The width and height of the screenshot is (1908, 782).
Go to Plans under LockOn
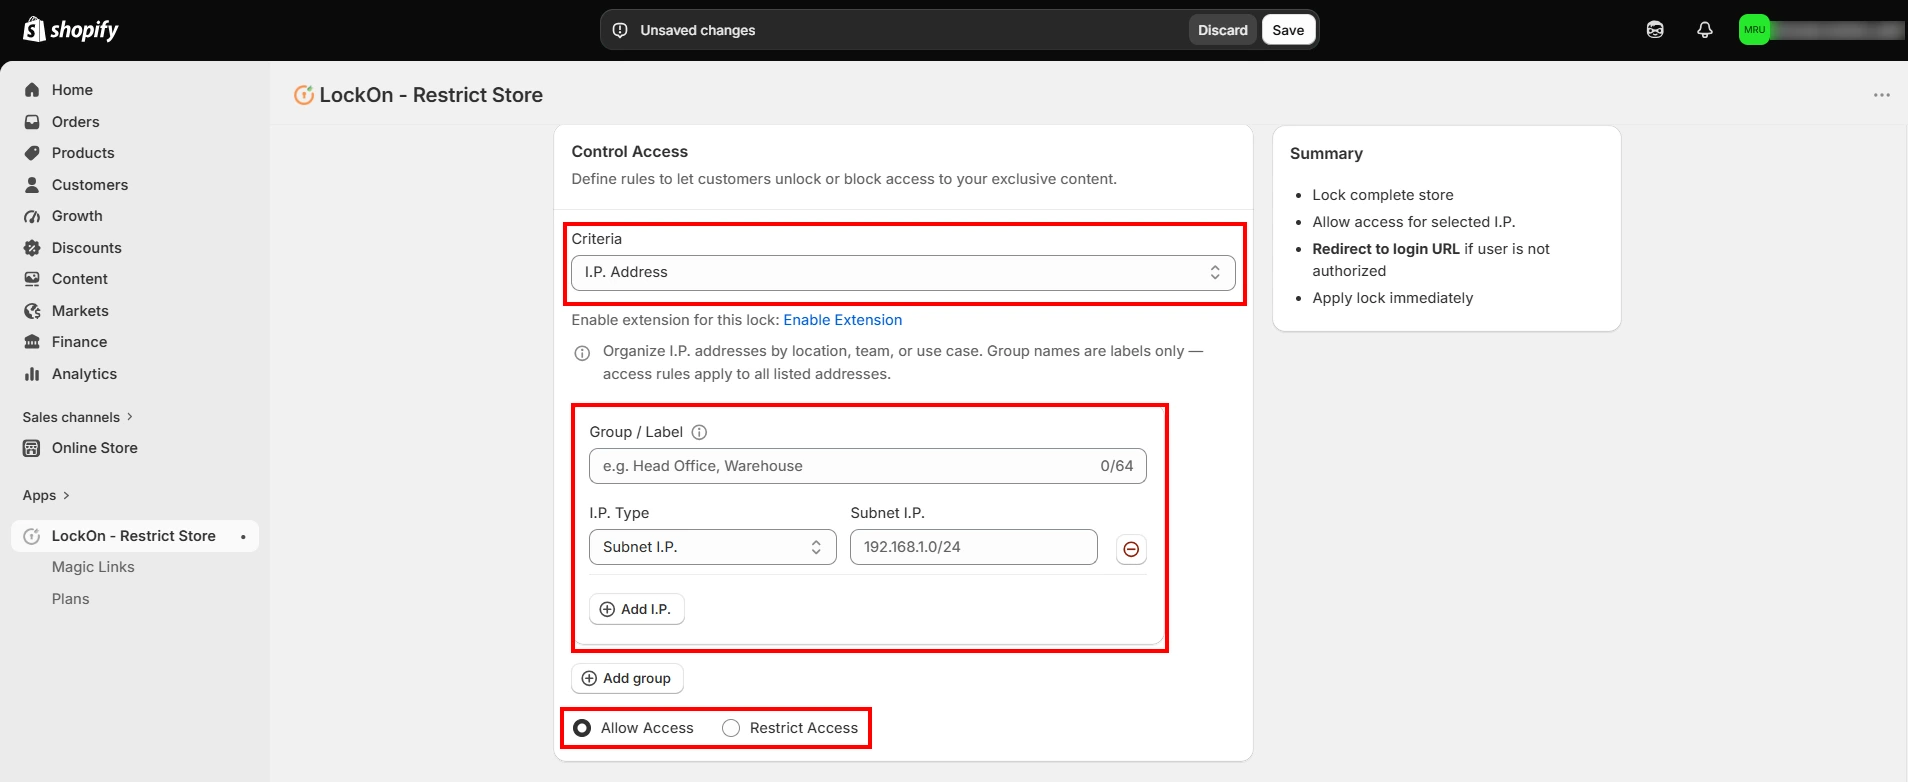[70, 599]
